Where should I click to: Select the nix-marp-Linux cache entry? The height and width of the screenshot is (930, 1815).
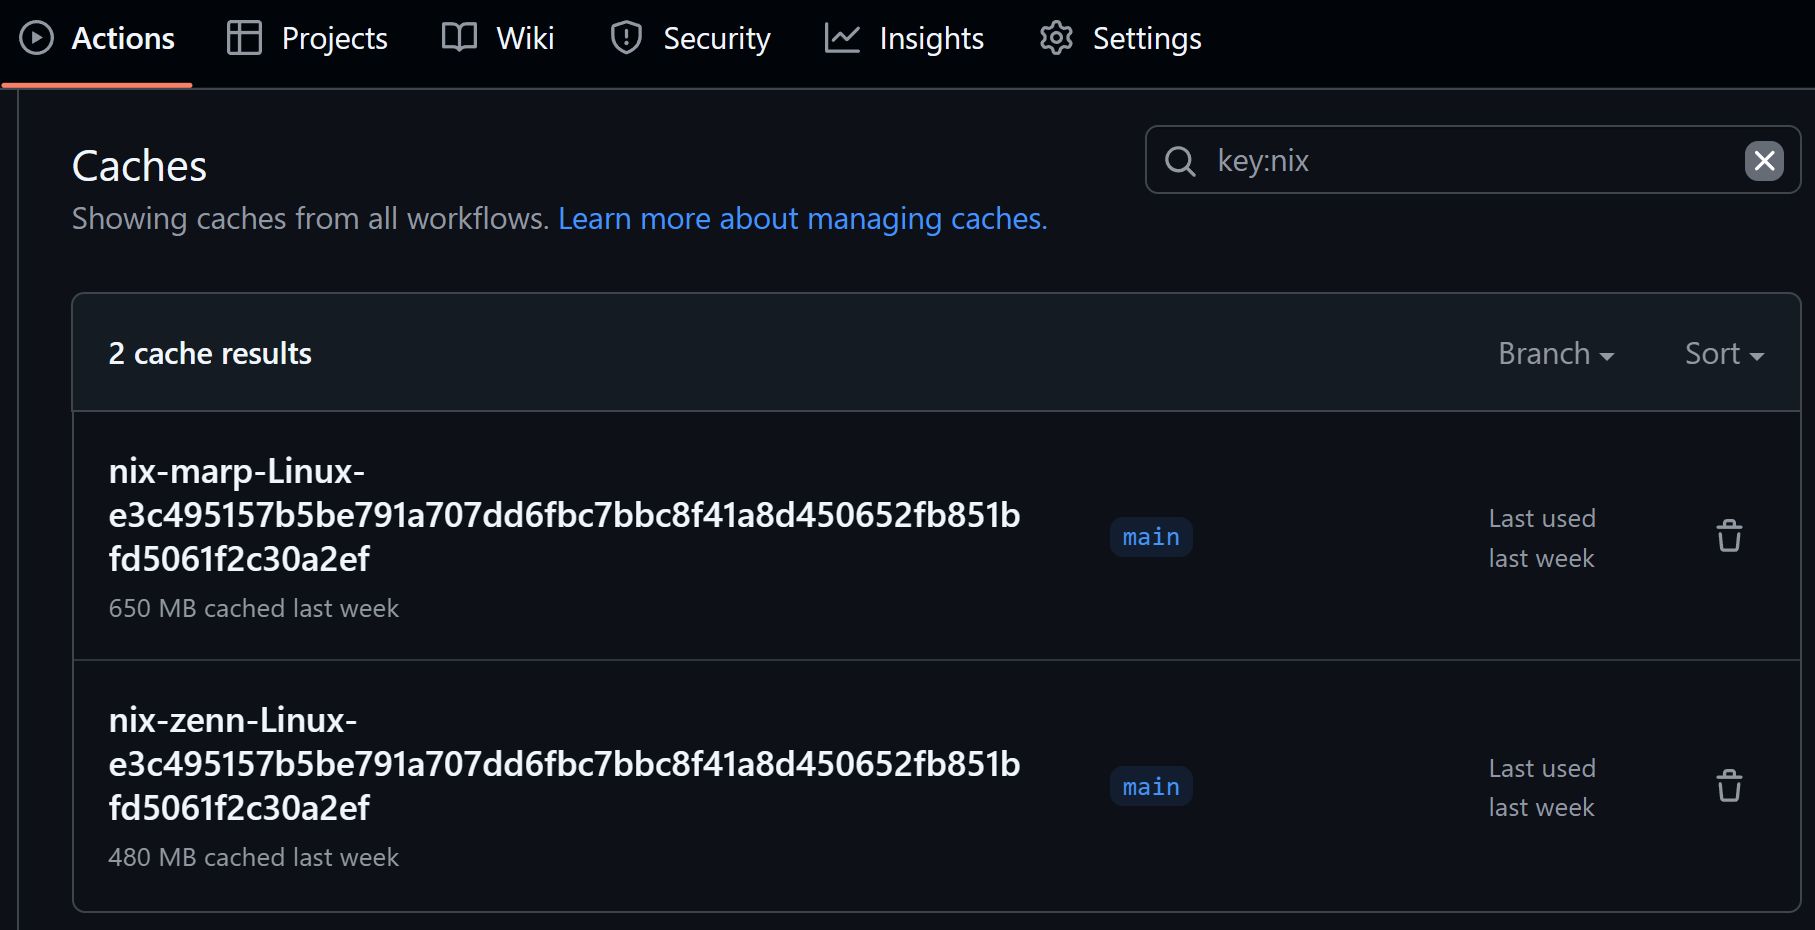coord(564,515)
